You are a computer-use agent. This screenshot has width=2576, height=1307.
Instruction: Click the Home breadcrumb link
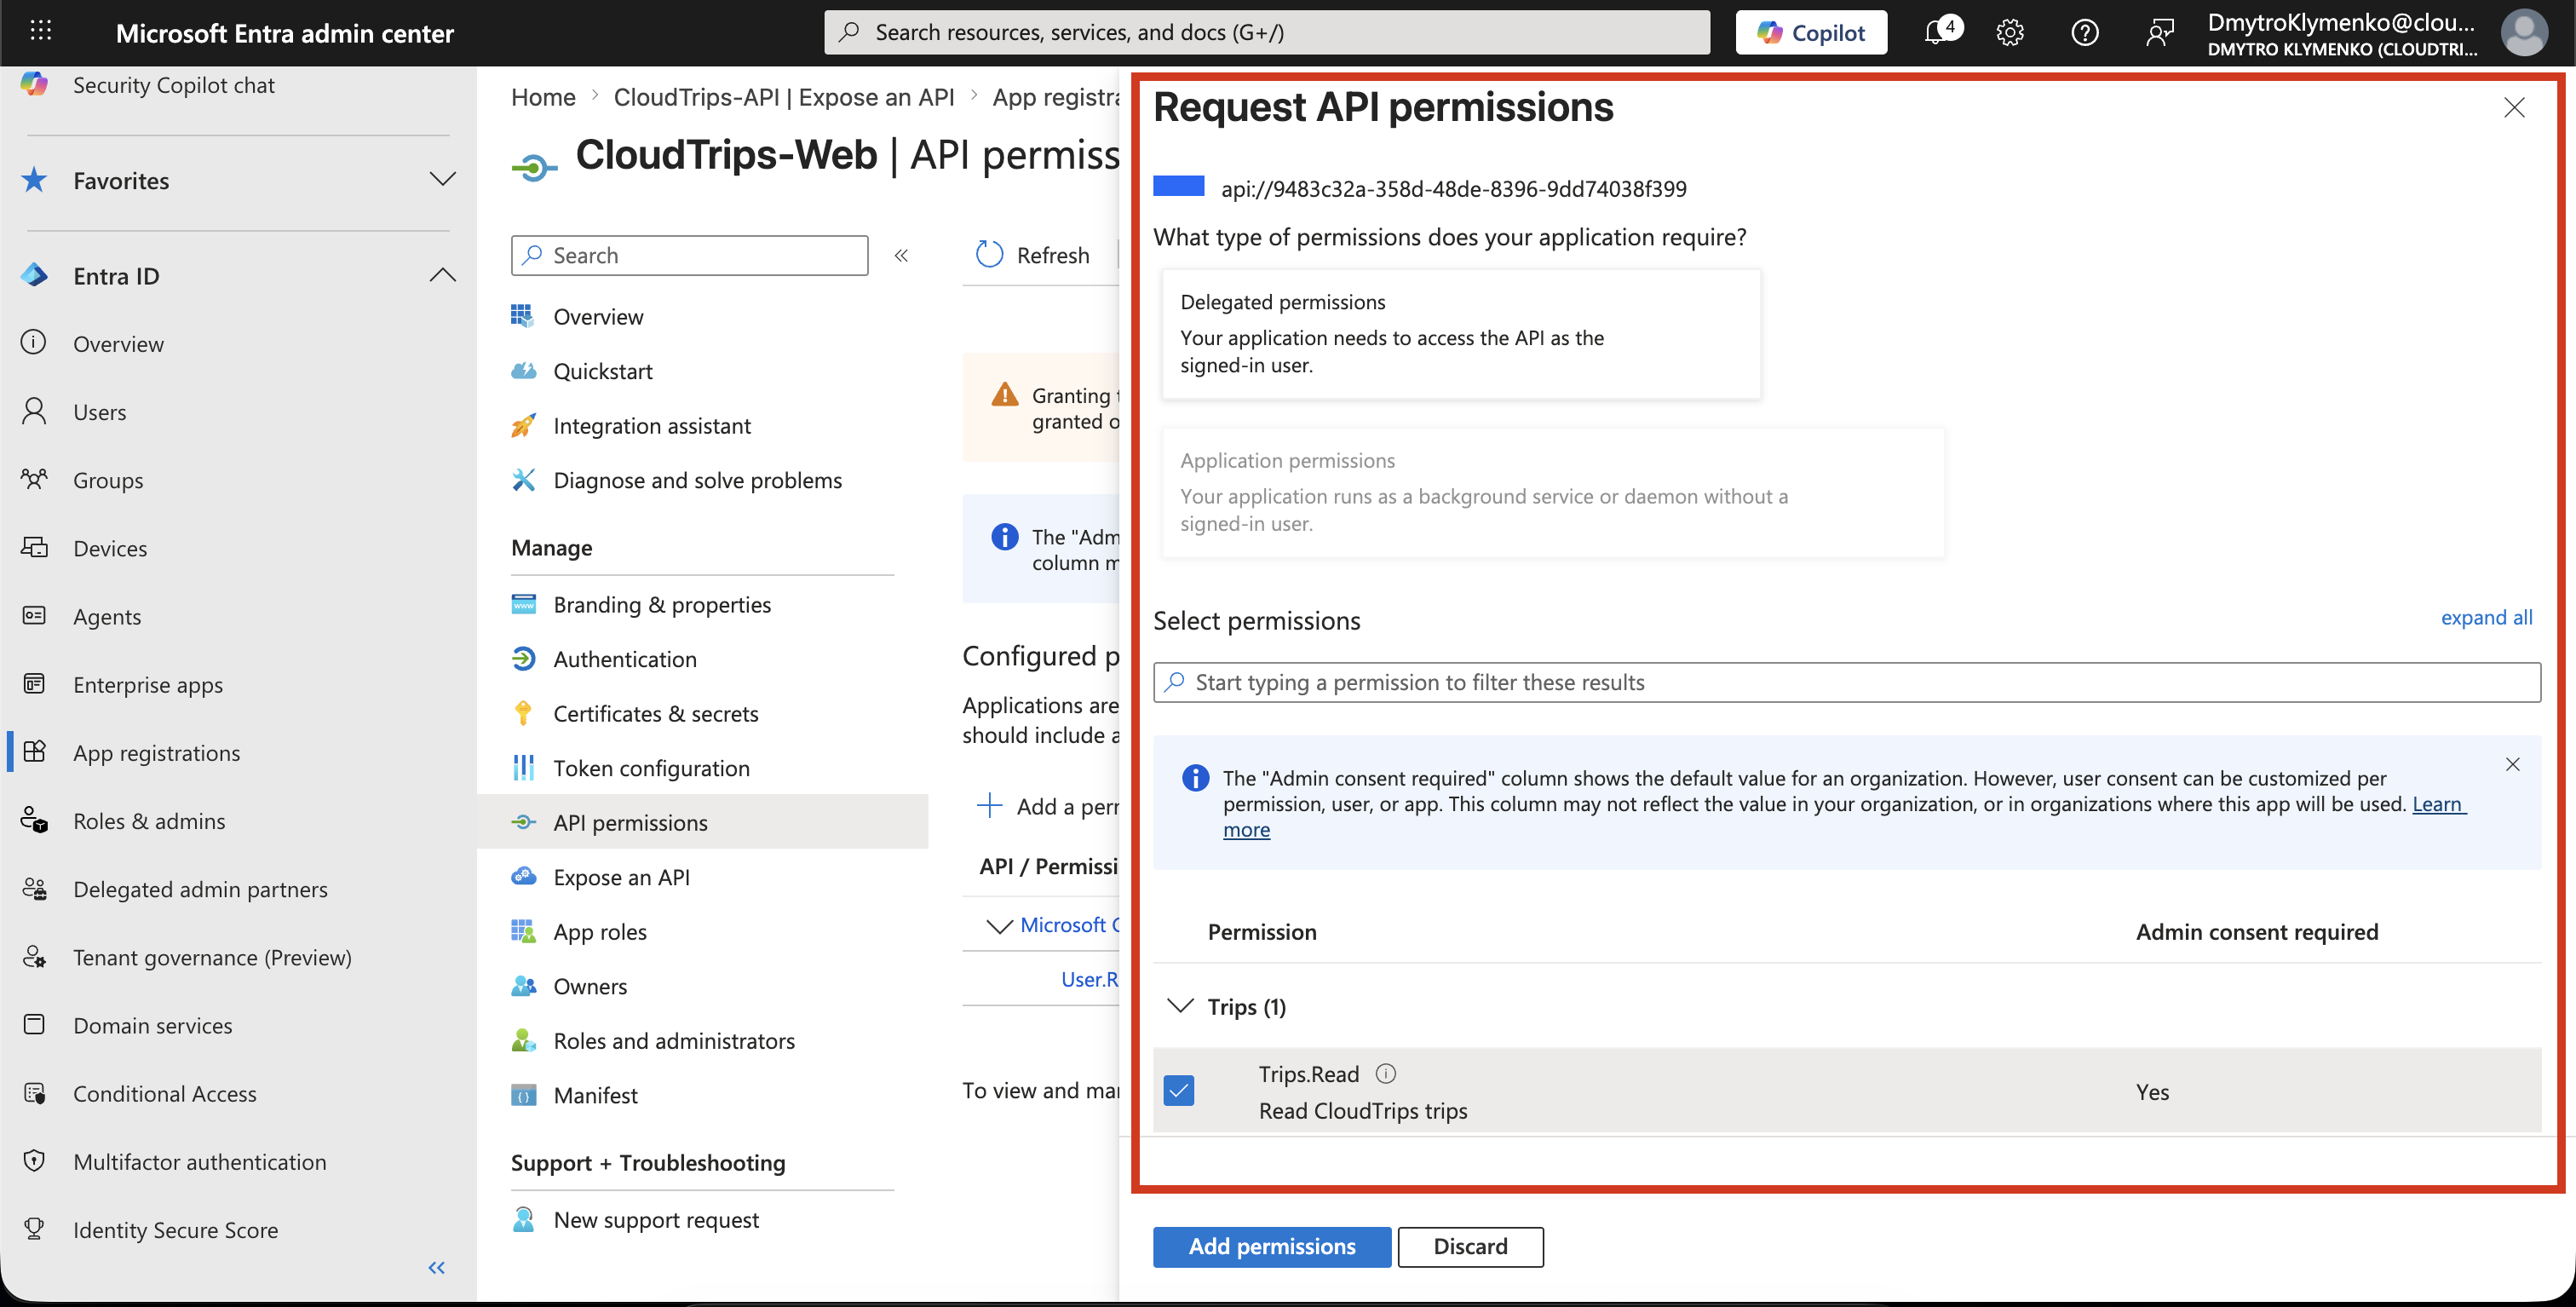pyautogui.click(x=543, y=97)
